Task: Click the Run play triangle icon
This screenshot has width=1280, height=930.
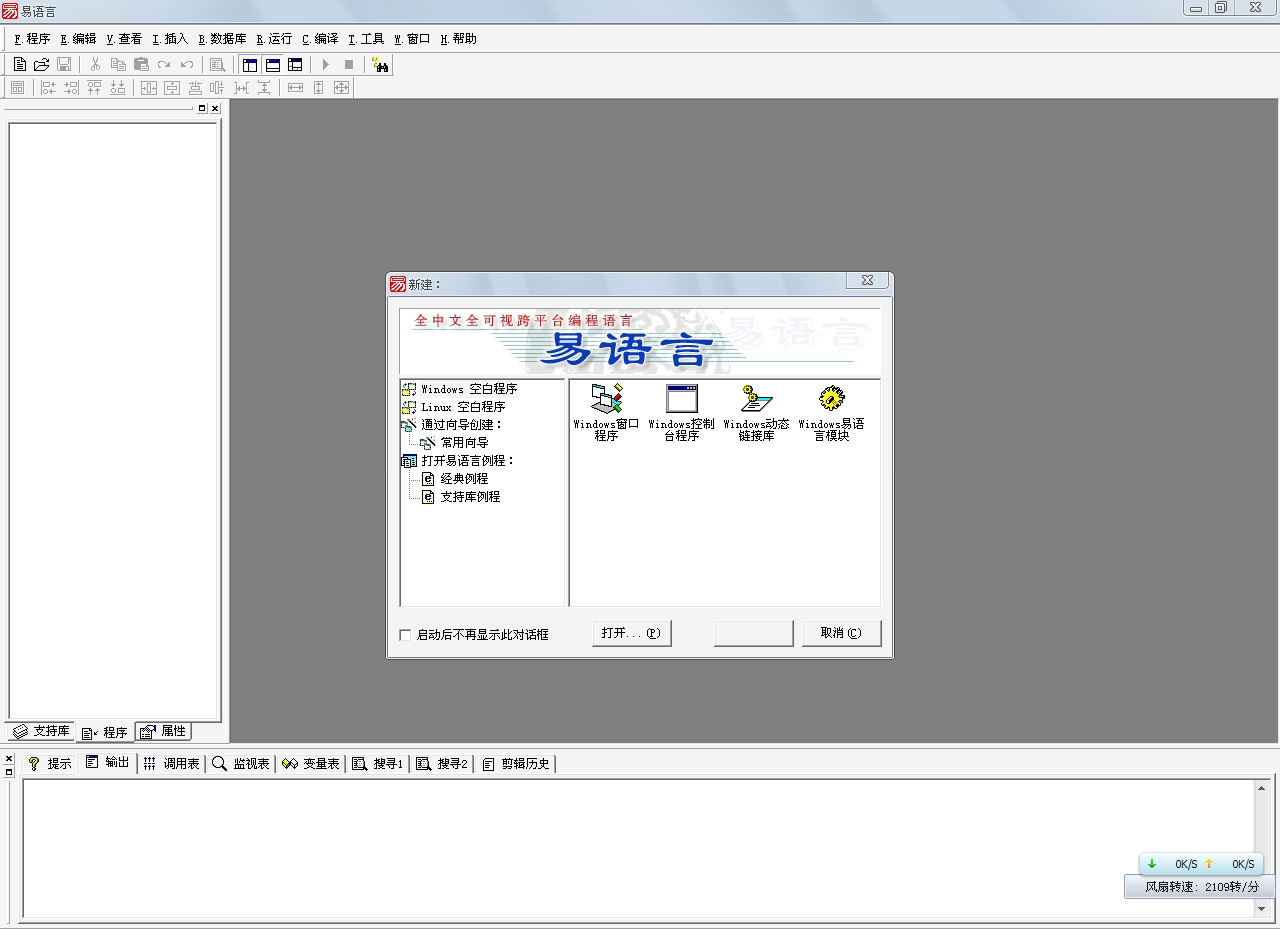Action: coord(325,64)
